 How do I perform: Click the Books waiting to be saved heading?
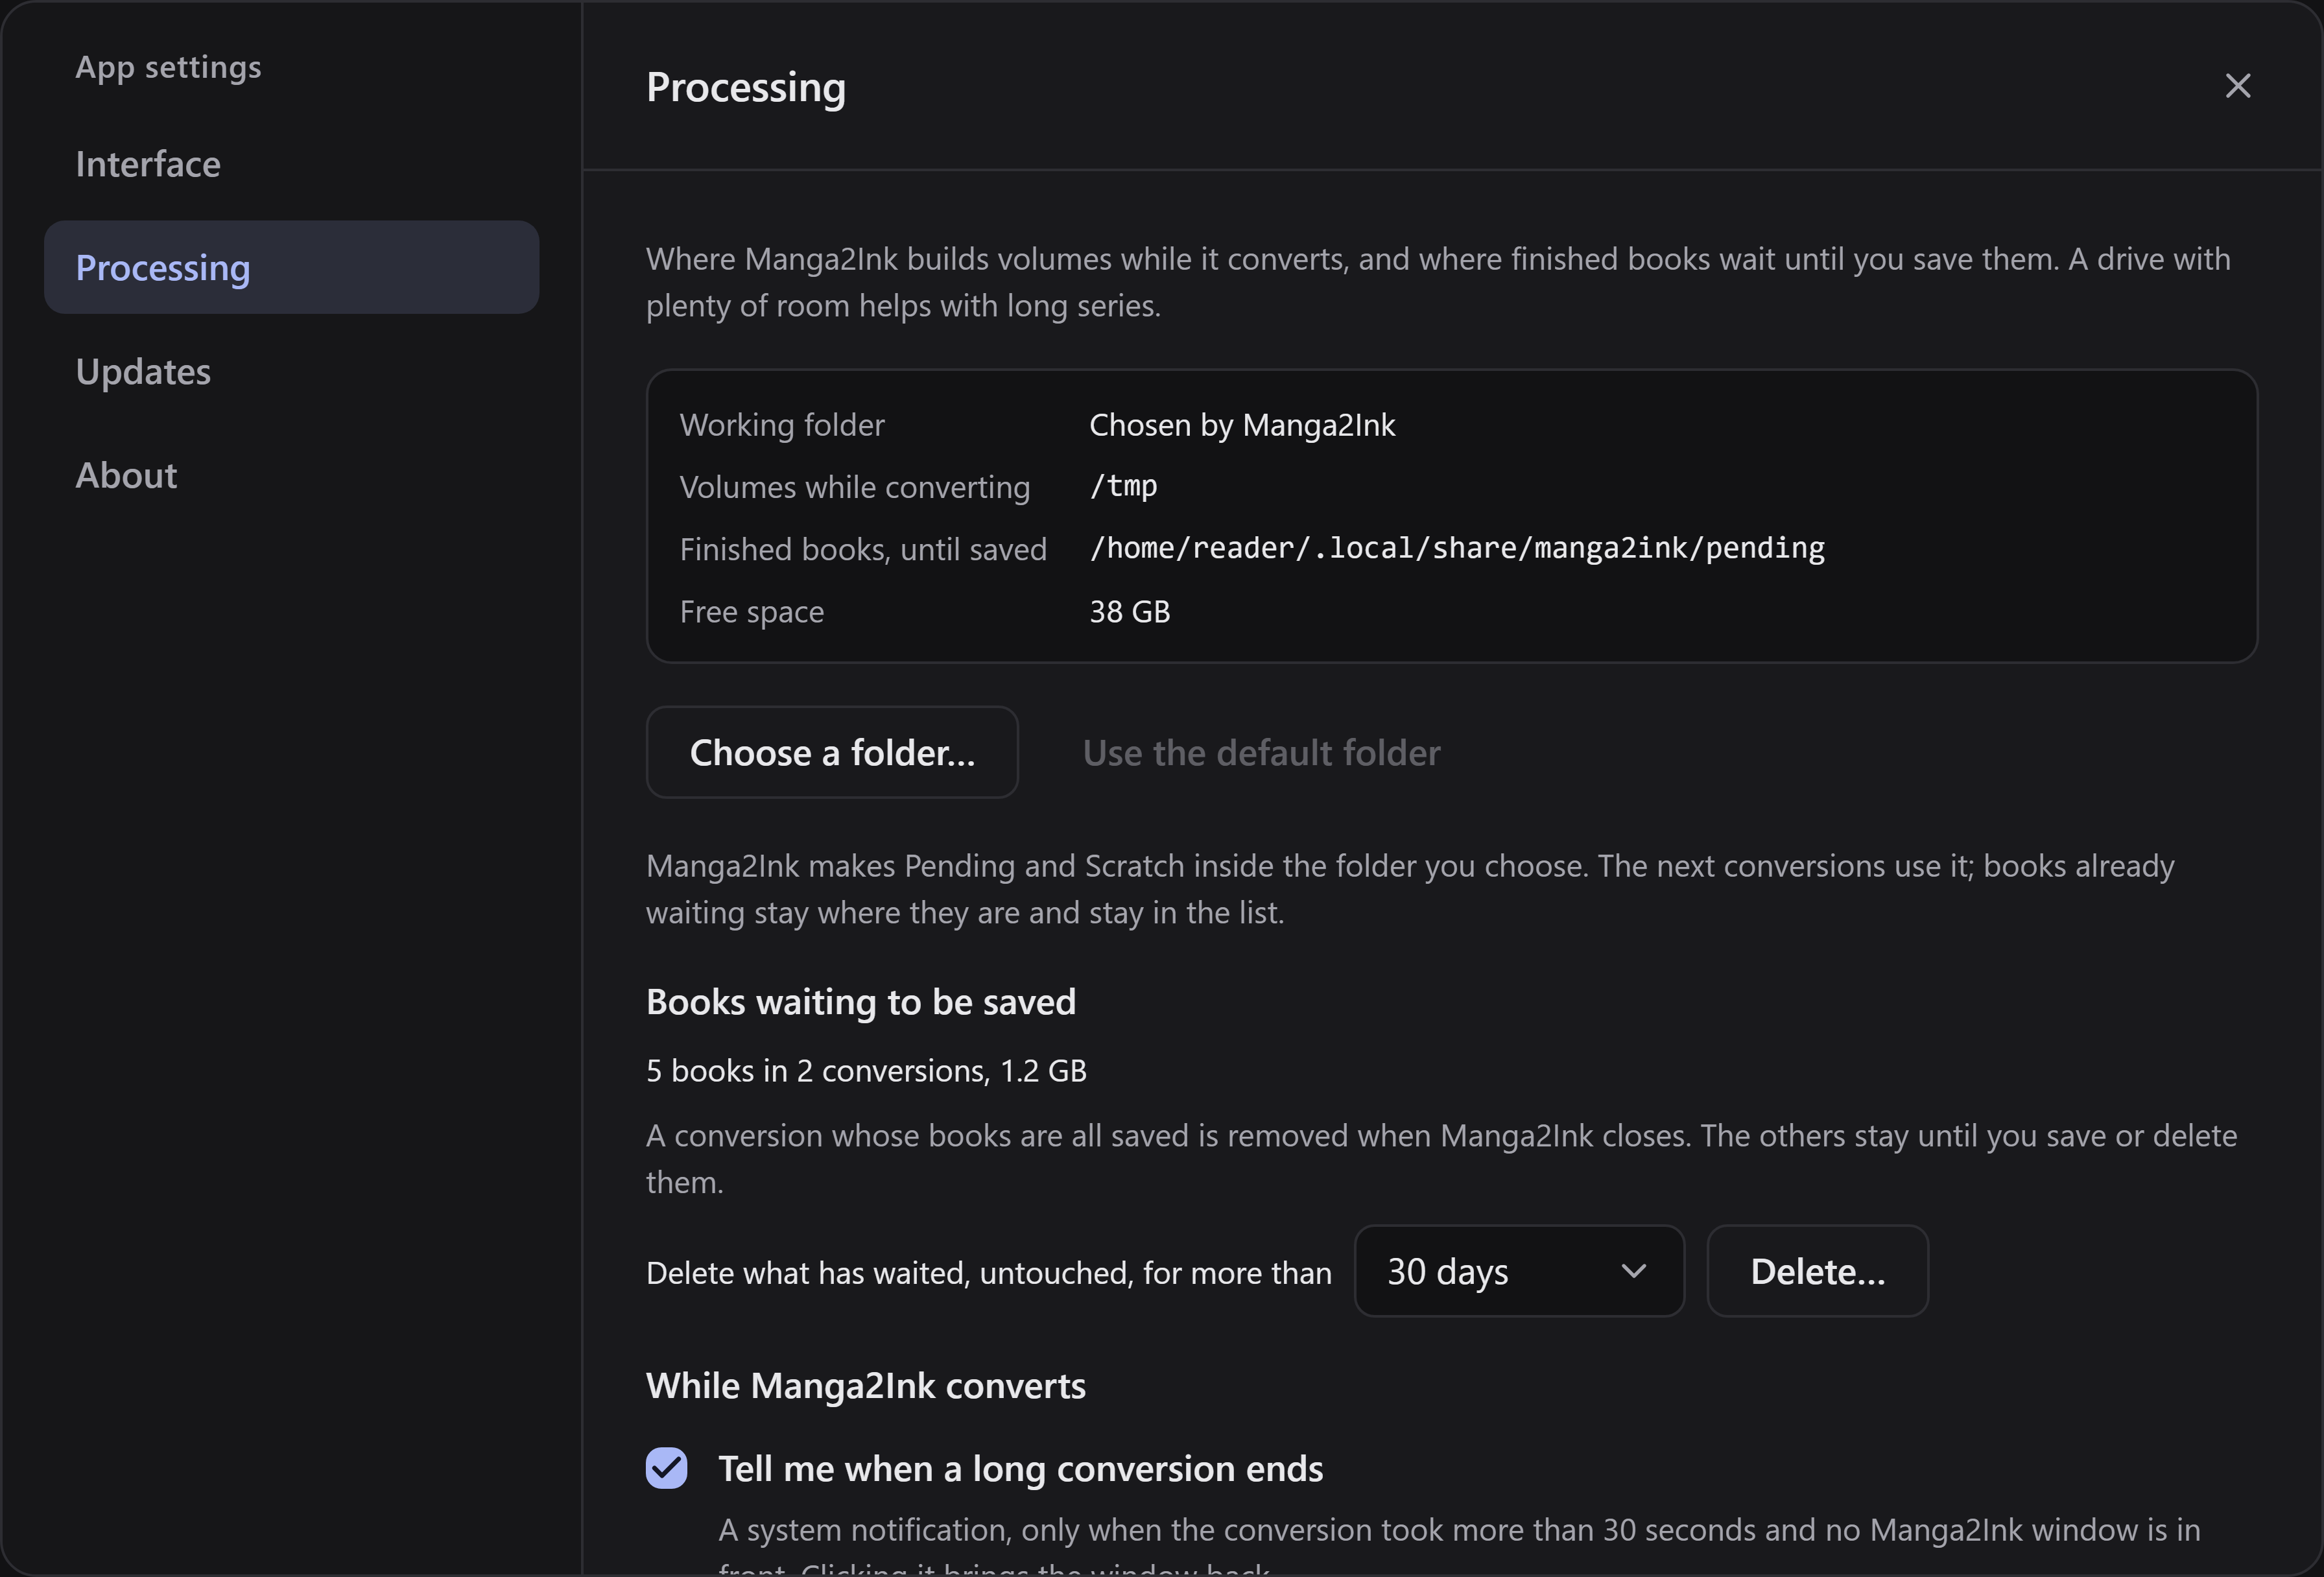pyautogui.click(x=861, y=1002)
